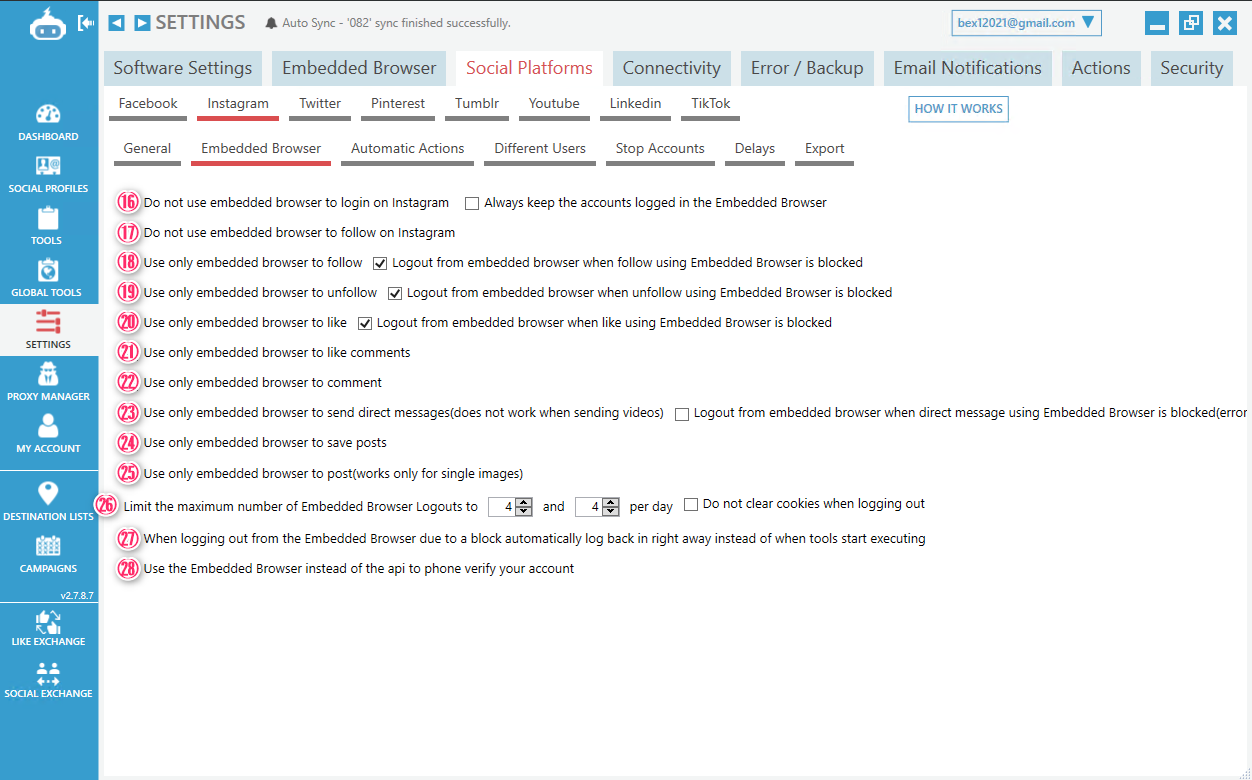Viewport: 1252px width, 780px height.
Task: Select the Facebook platform tab
Action: 148,104
